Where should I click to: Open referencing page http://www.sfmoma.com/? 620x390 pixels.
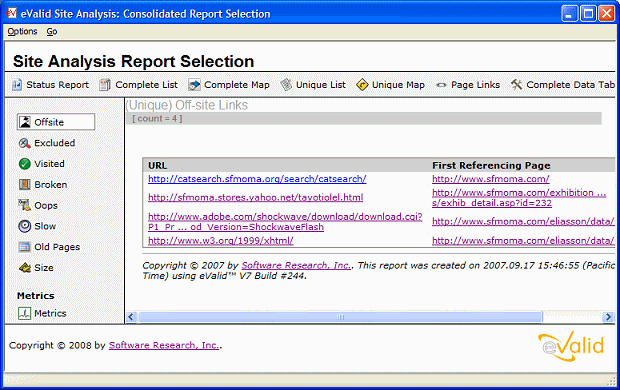coord(491,179)
